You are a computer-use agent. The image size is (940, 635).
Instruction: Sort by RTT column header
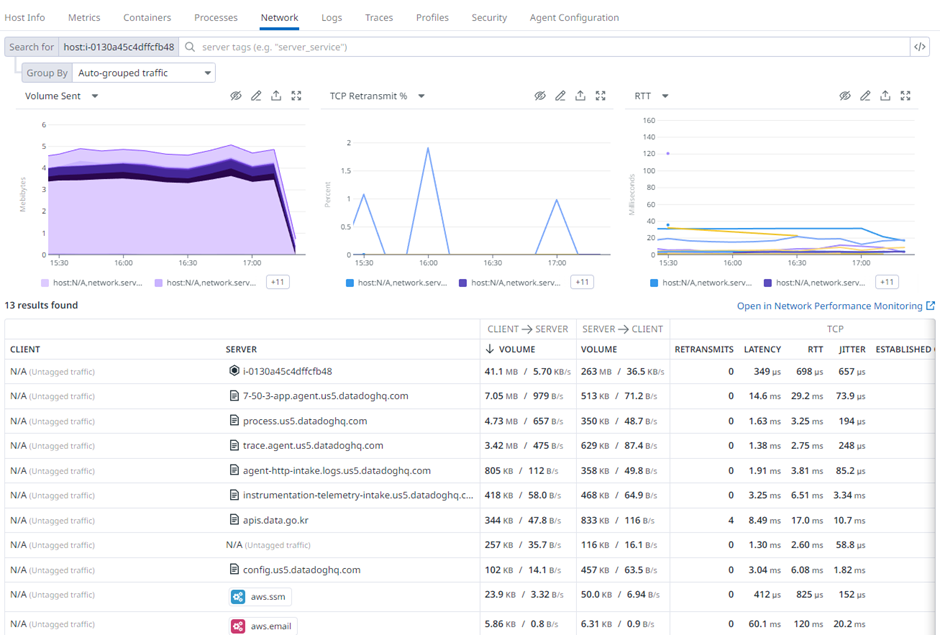pyautogui.click(x=815, y=350)
